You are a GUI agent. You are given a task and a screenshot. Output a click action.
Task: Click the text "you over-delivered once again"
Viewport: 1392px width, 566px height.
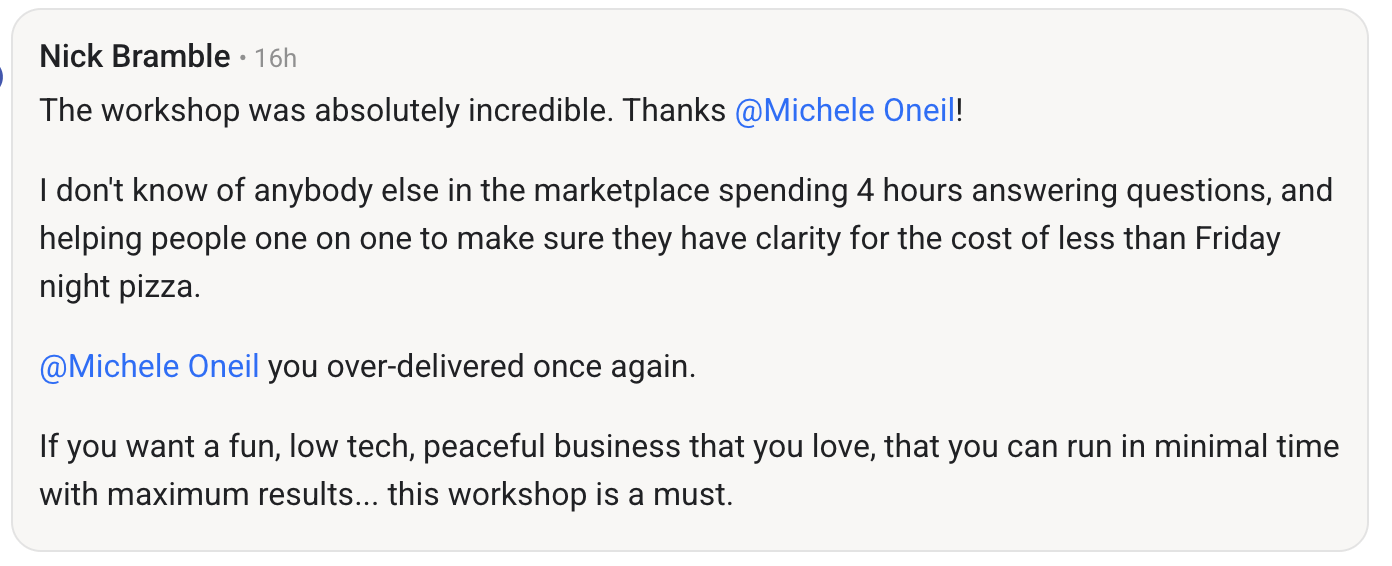pos(481,367)
